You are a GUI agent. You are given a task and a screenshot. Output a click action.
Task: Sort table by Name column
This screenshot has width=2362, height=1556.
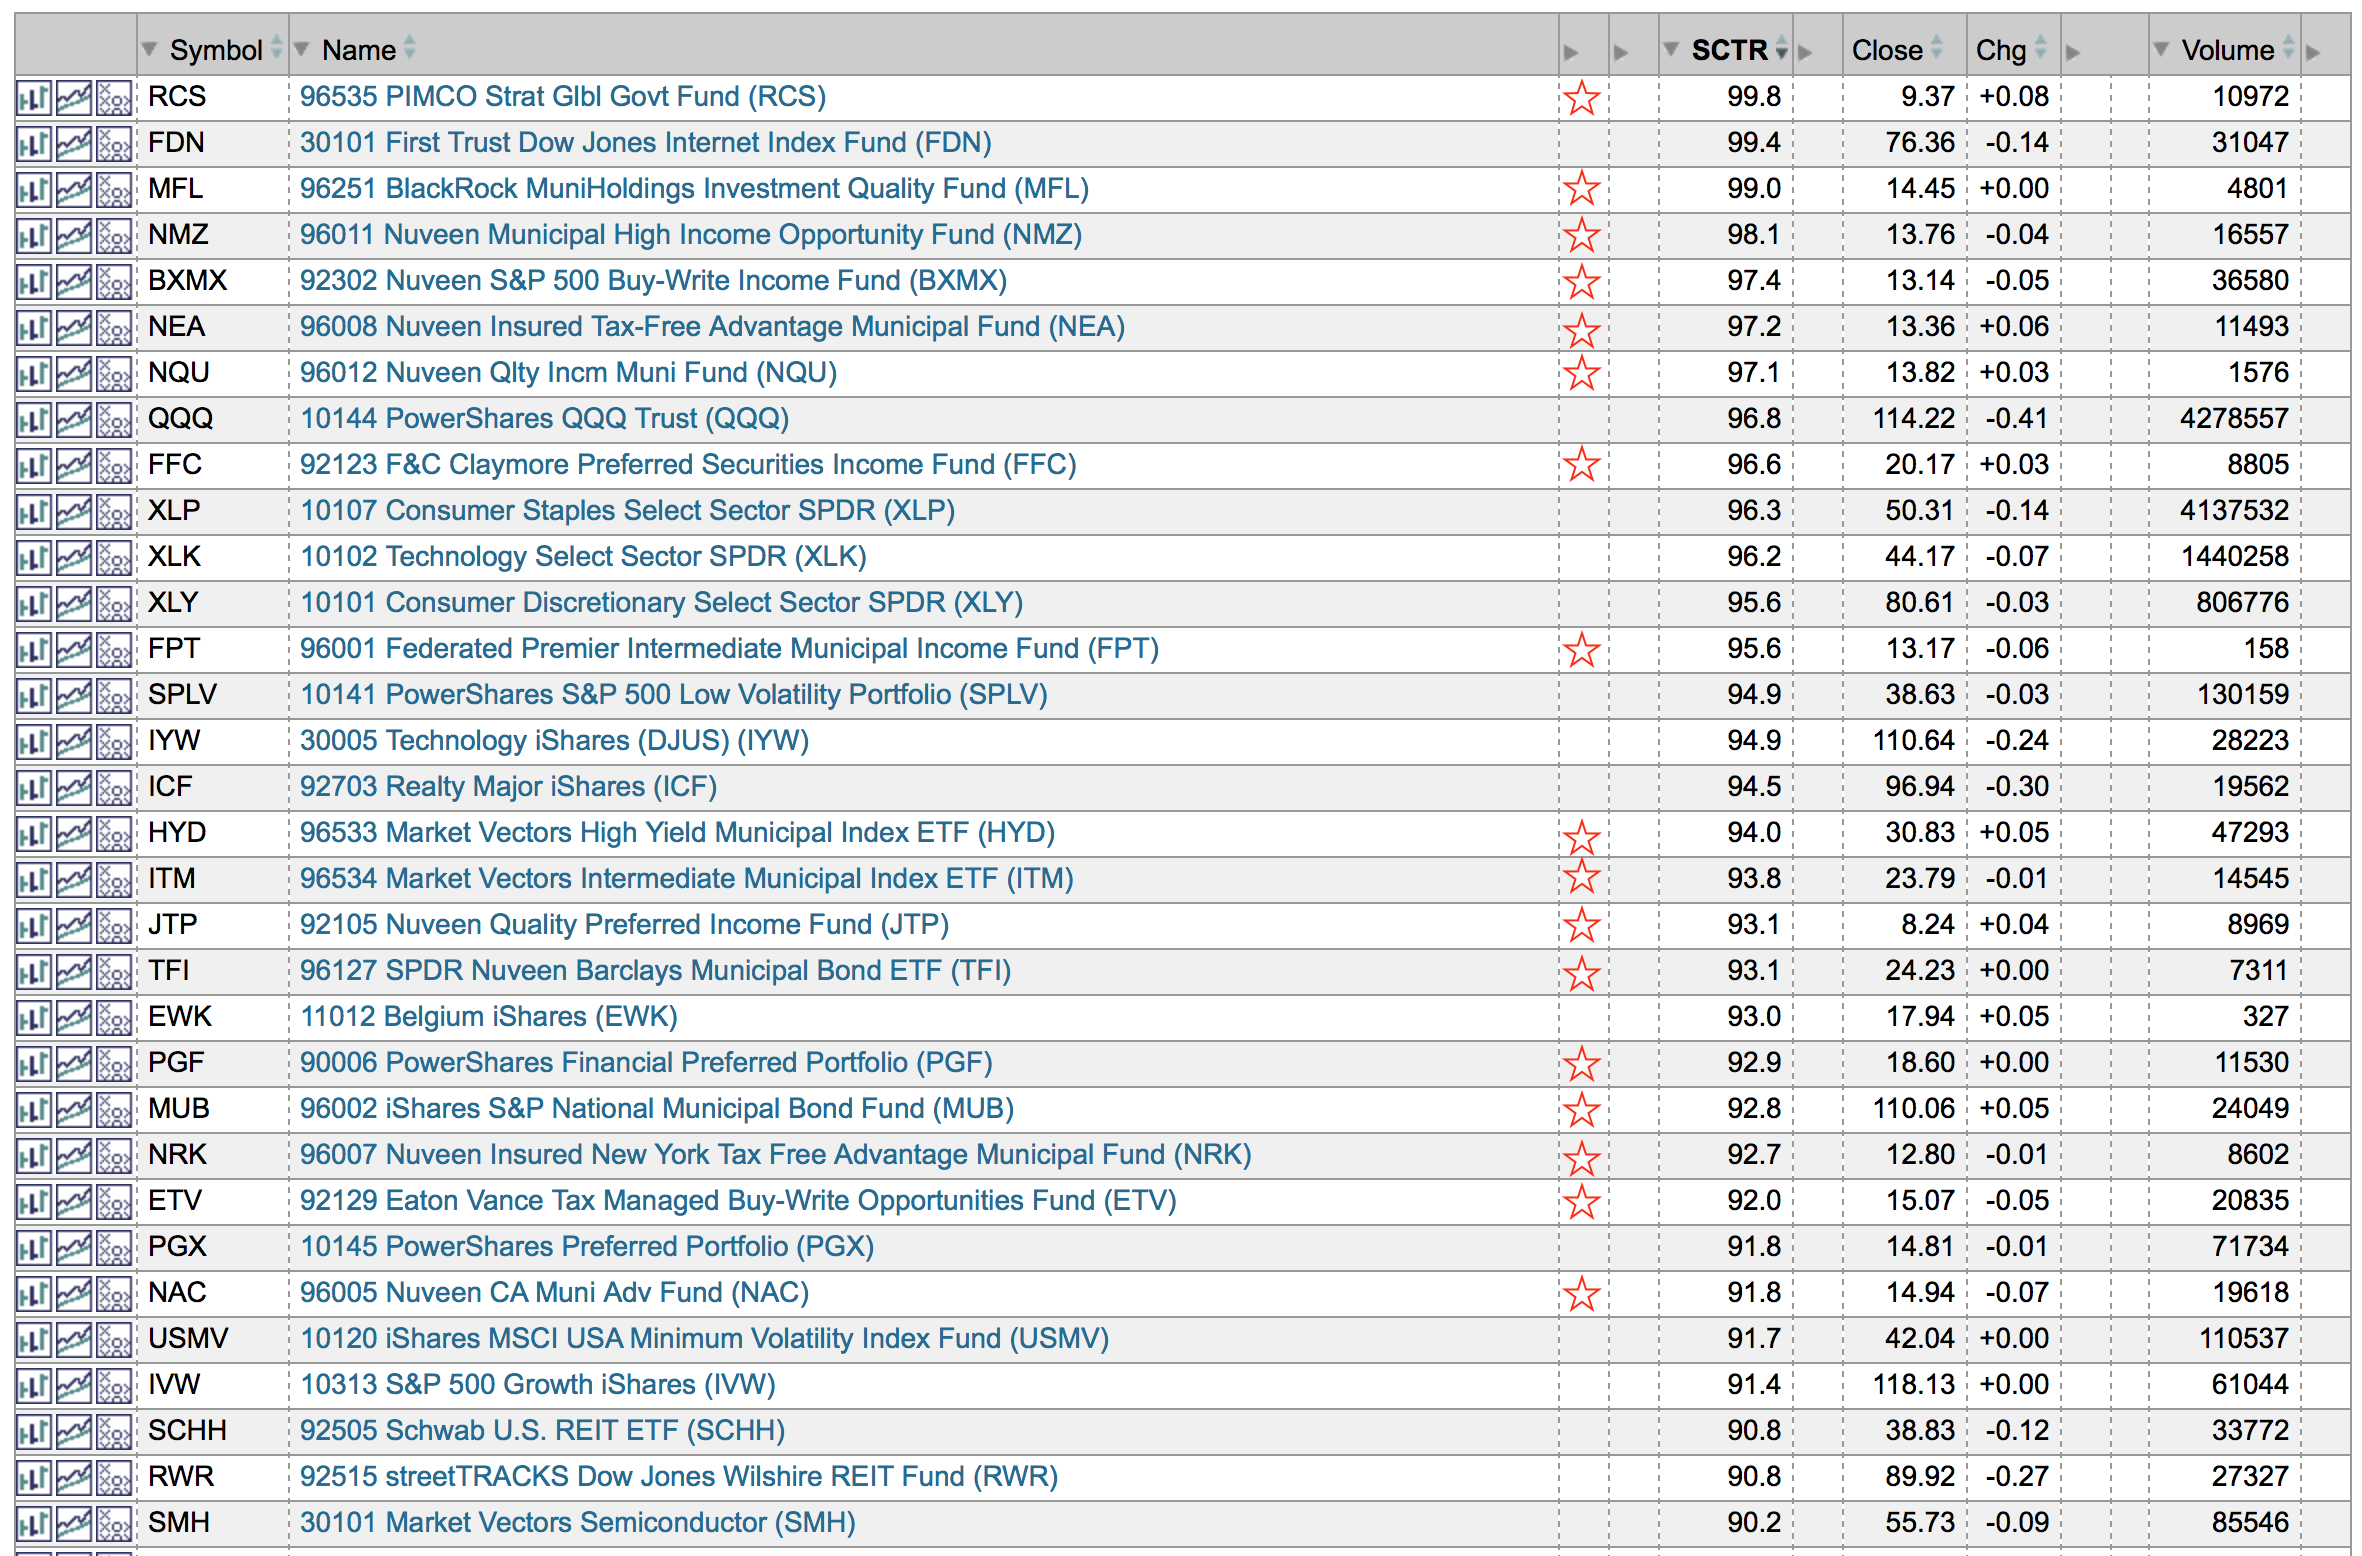[x=409, y=48]
